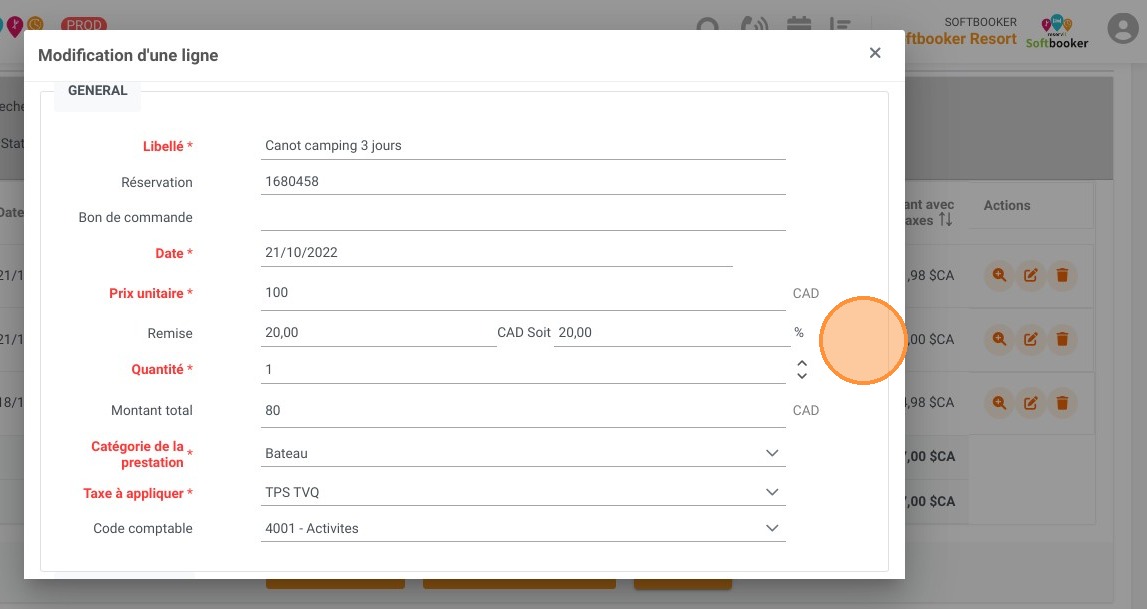The width and height of the screenshot is (1147, 609).
Task: Open the Taxe à appliquer dropdown
Action: point(523,492)
